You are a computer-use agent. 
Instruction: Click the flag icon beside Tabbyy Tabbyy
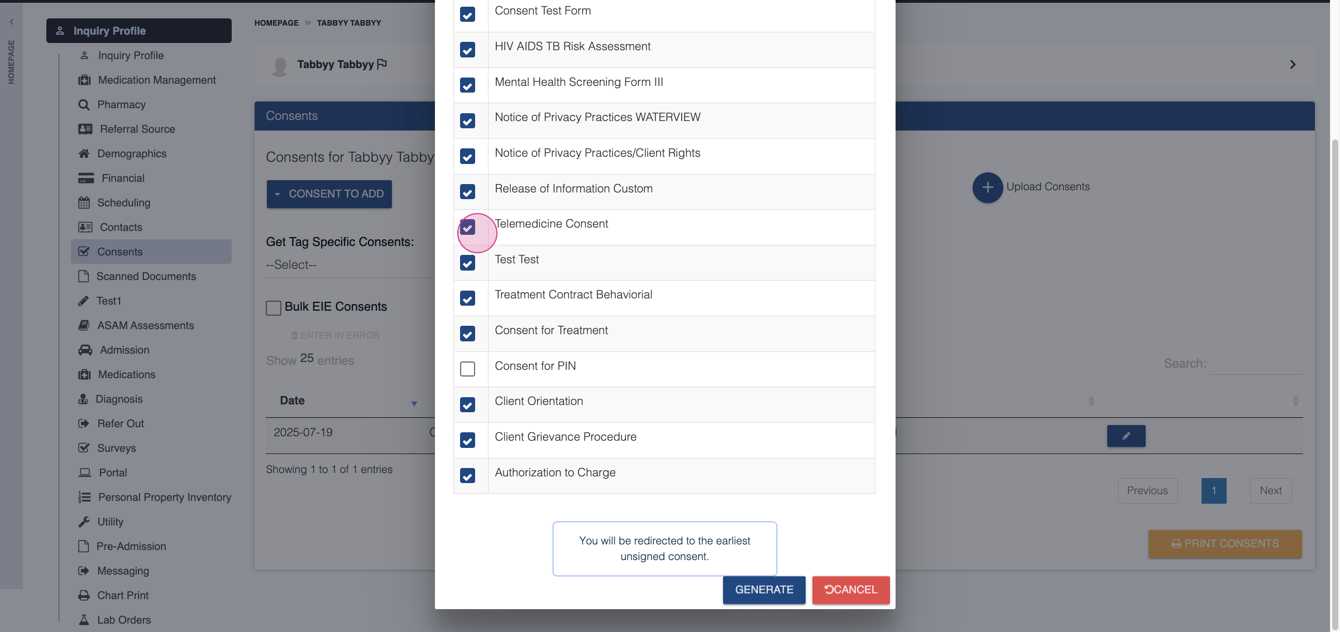pyautogui.click(x=382, y=64)
